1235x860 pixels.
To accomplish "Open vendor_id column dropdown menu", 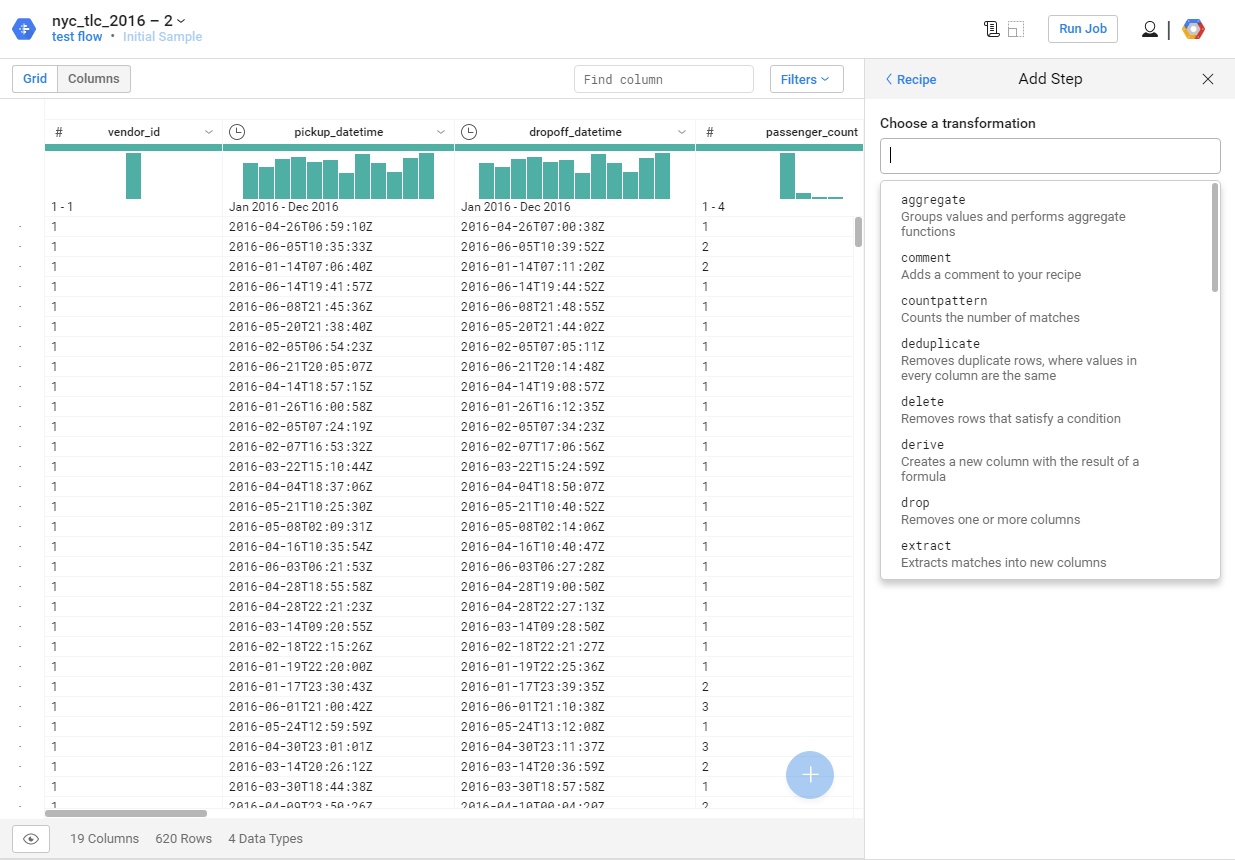I will [209, 132].
